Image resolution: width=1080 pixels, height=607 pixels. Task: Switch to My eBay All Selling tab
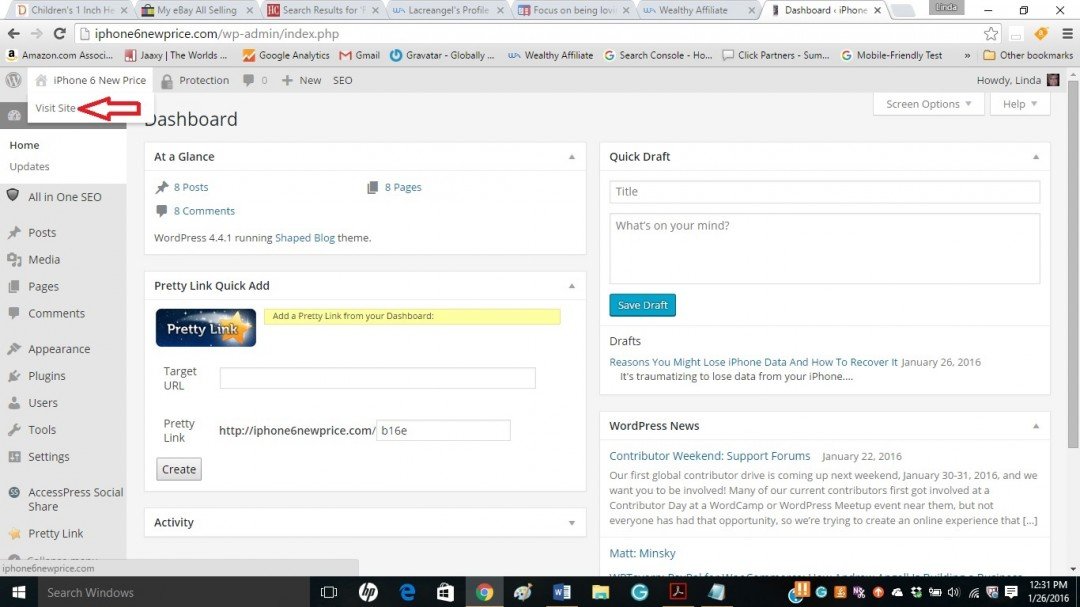(197, 10)
